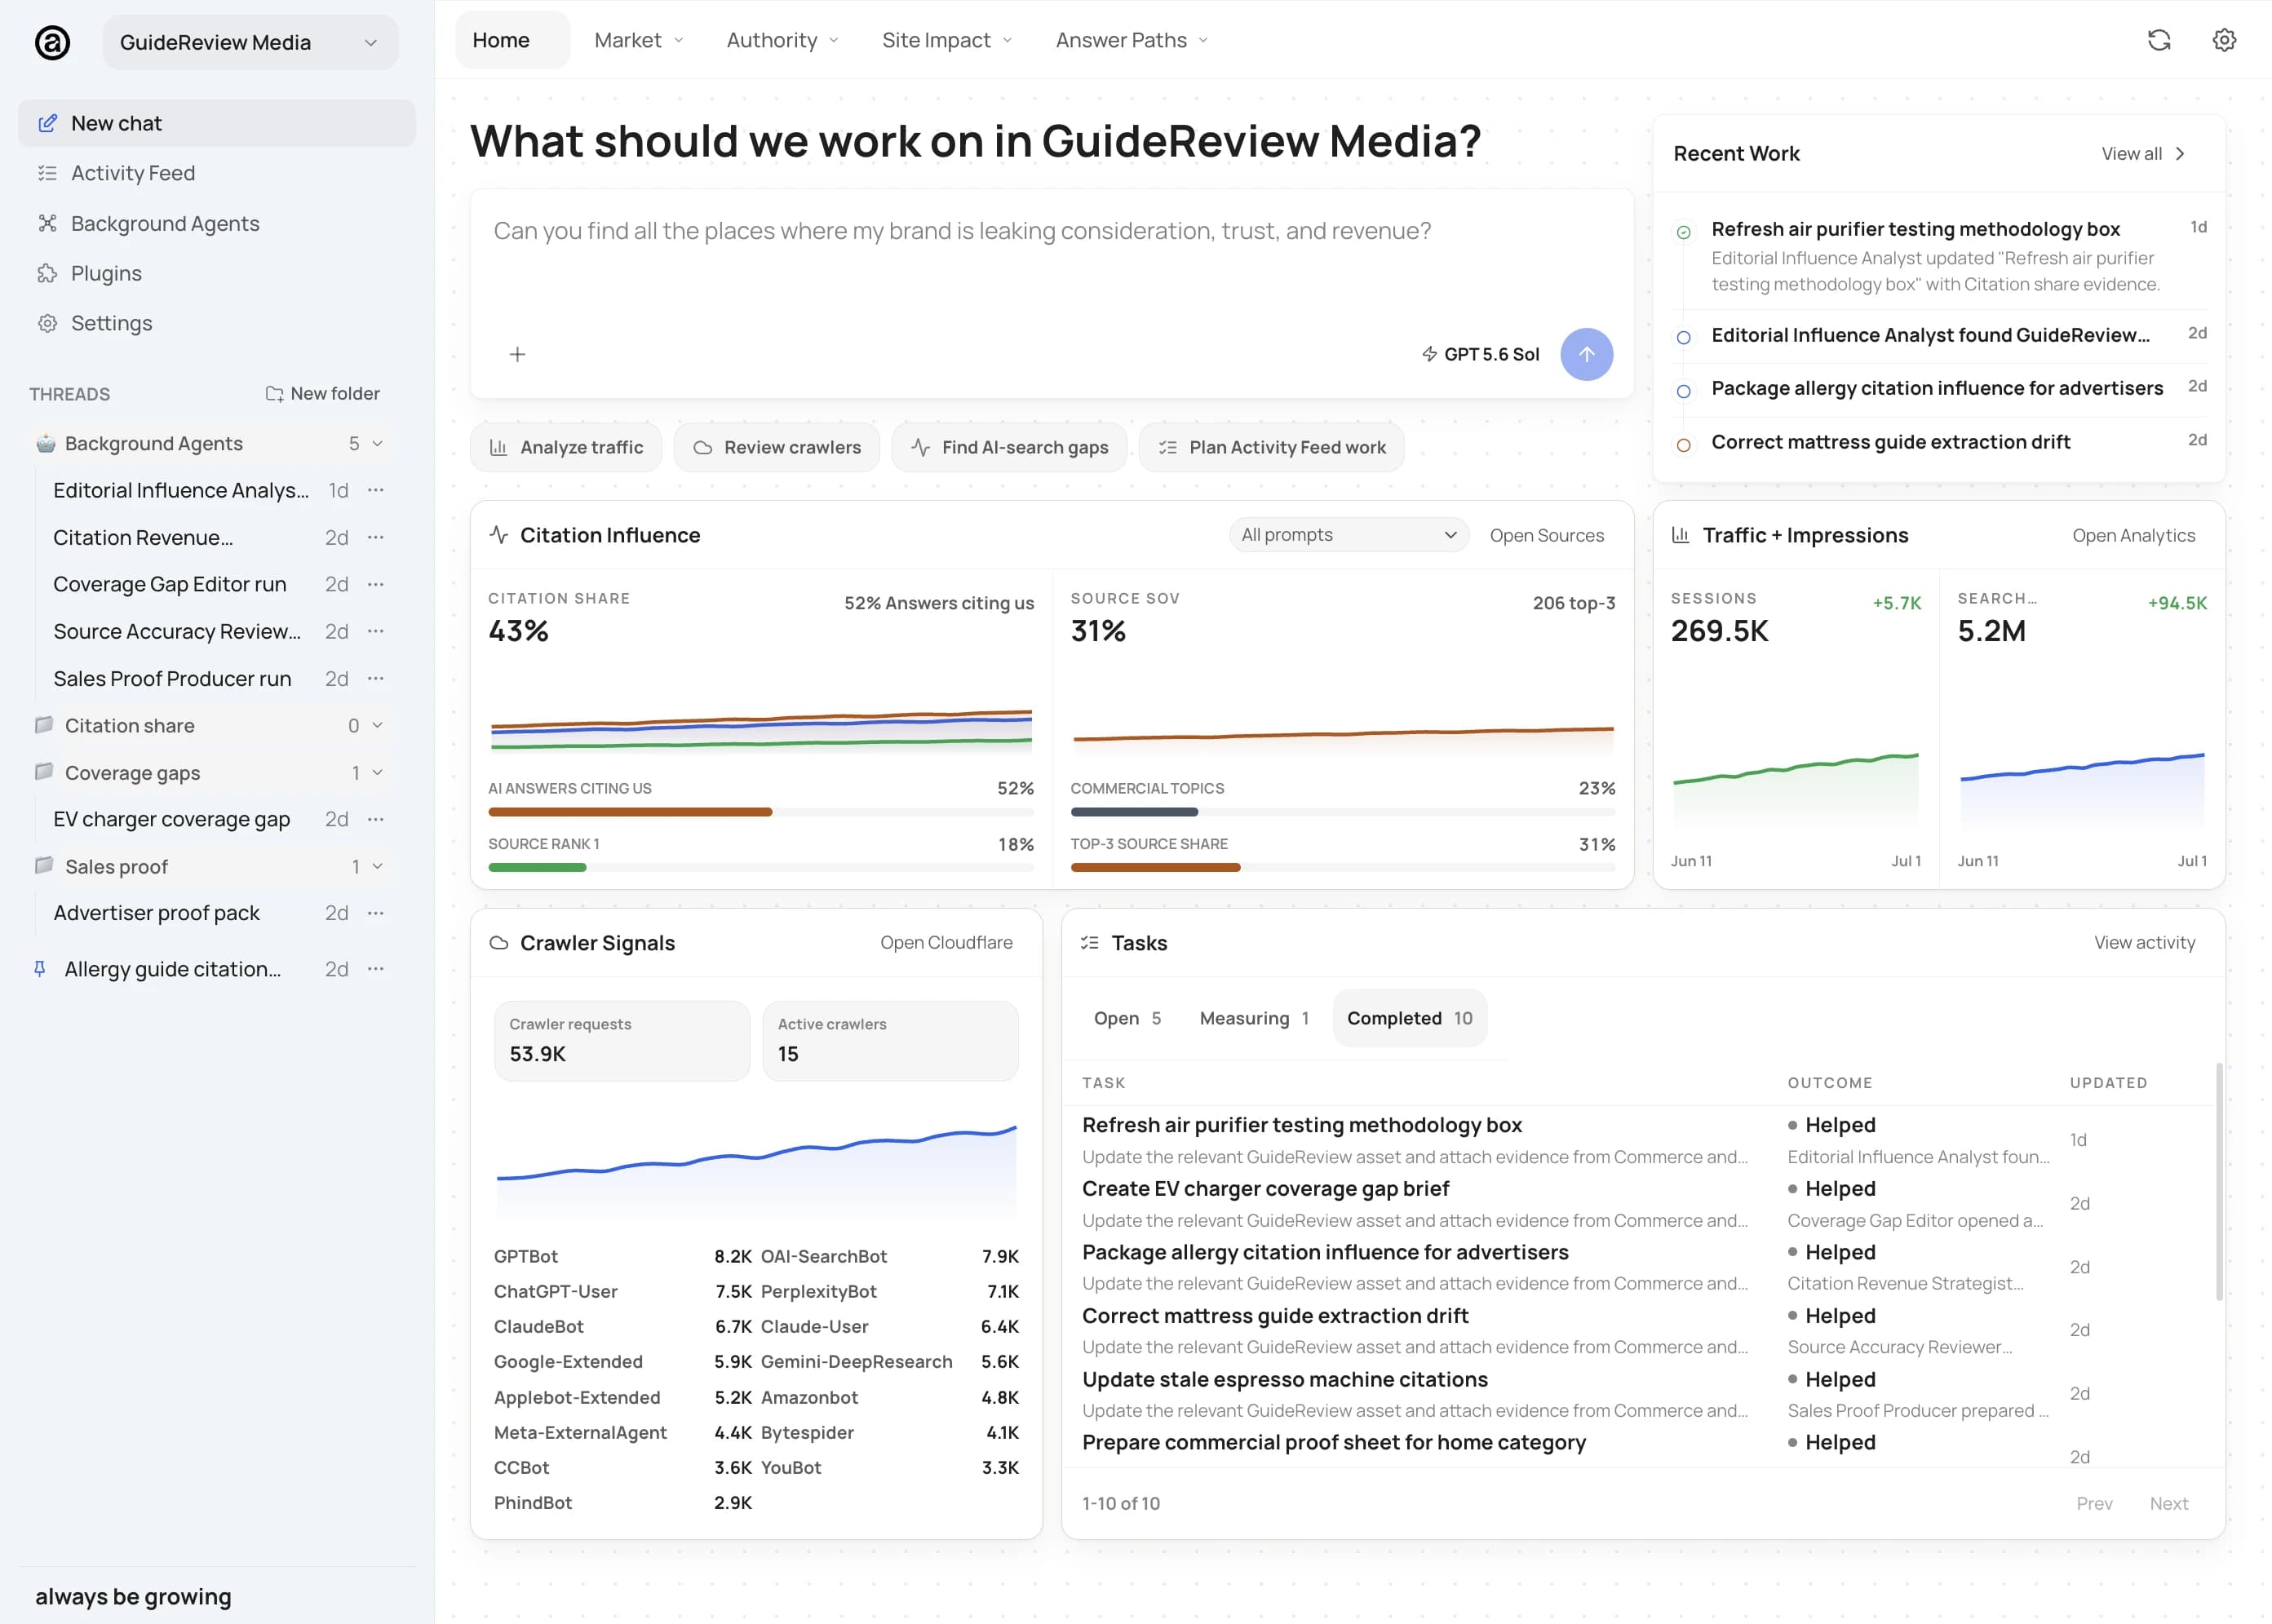Select the Completed tasks tab
This screenshot has height=1624, width=2272.
click(x=1409, y=1018)
